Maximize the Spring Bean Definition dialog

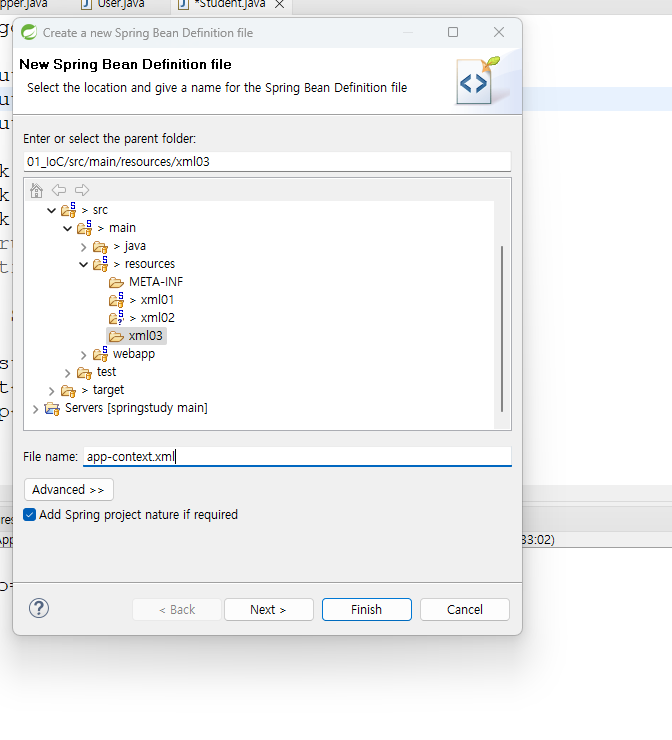[453, 32]
